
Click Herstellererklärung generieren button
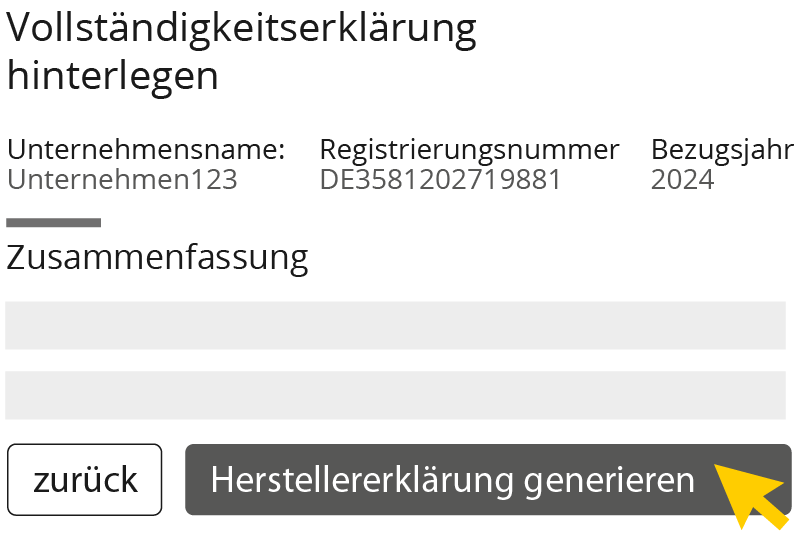452,480
